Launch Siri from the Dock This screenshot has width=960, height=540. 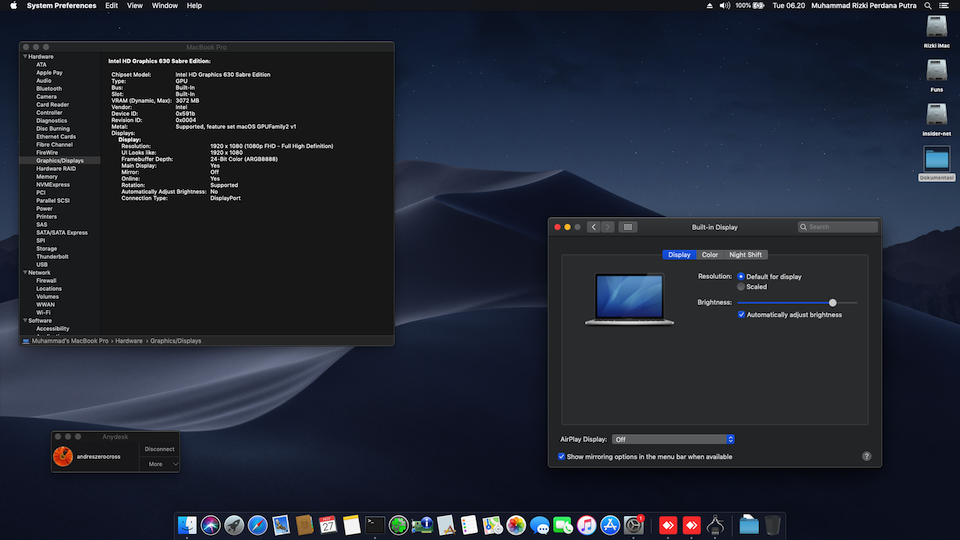[x=211, y=525]
